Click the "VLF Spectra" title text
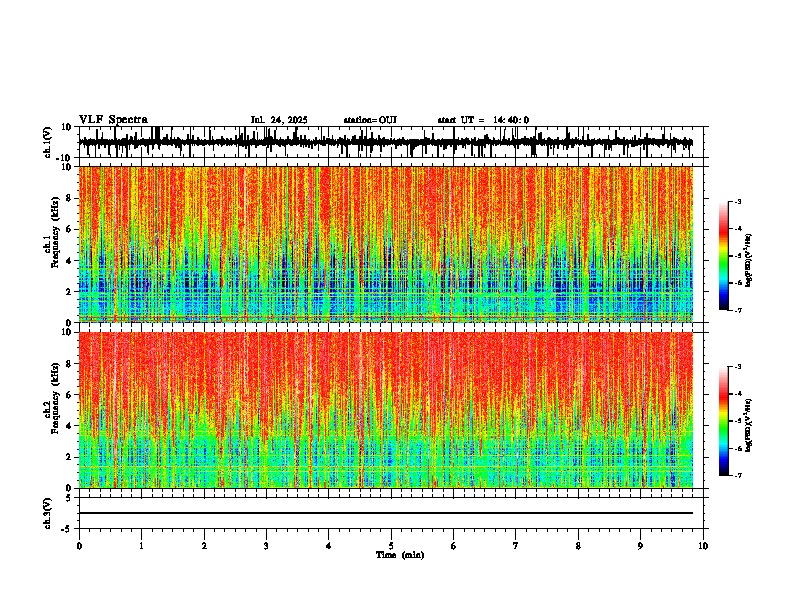This screenshot has width=792, height=612. (x=113, y=120)
